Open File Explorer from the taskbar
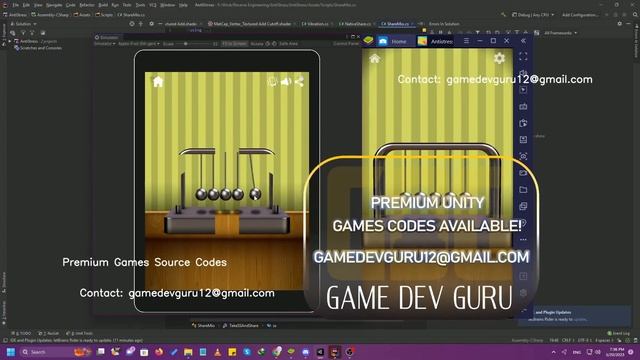640x360 pixels. point(188,352)
